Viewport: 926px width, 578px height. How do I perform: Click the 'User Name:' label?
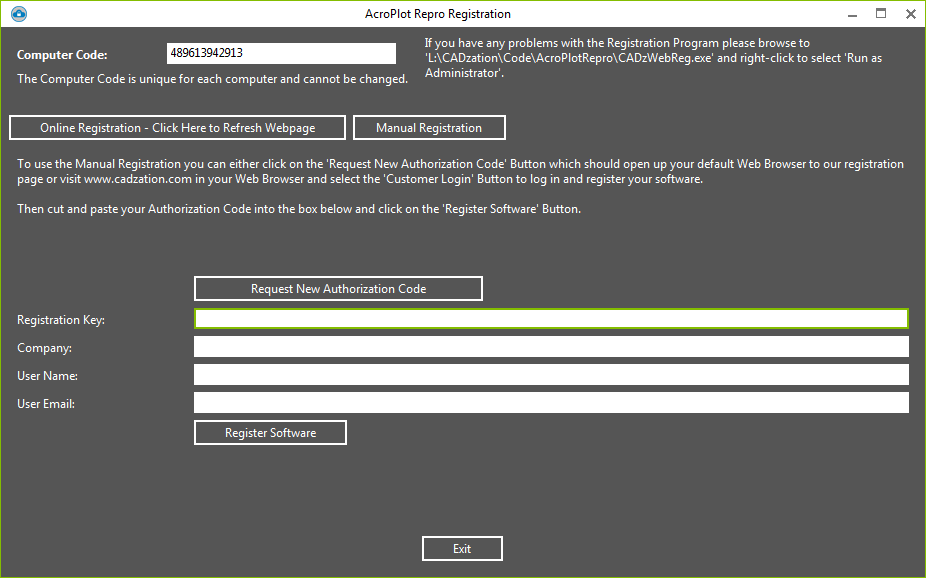47,376
